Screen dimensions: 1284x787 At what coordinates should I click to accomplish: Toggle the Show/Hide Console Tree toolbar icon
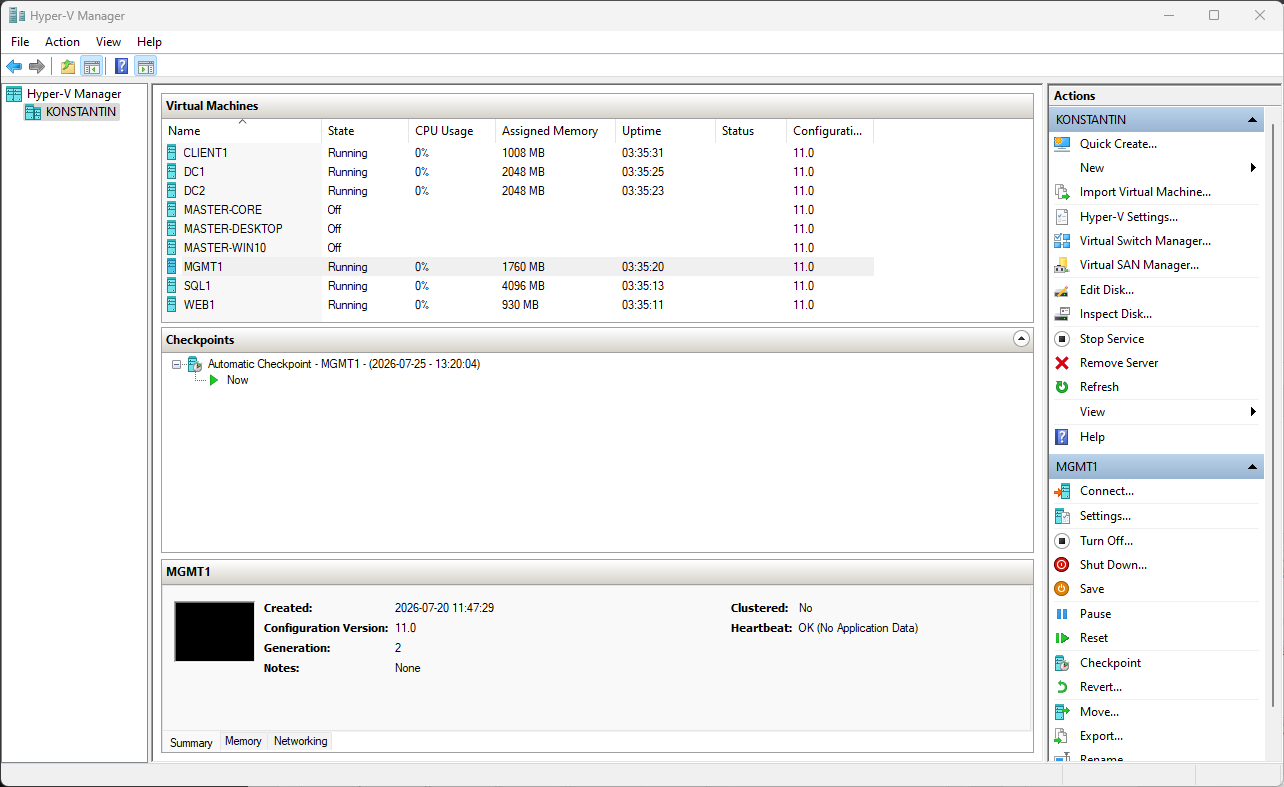pyautogui.click(x=91, y=67)
